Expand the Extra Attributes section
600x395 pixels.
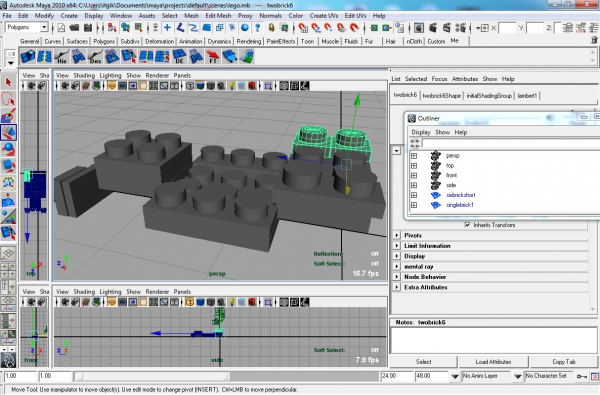coord(397,287)
